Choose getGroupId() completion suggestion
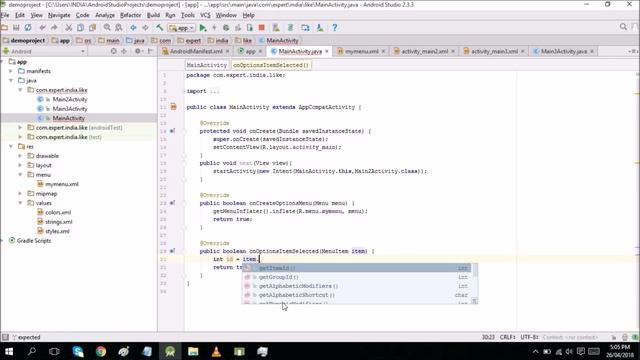Viewport: 640px width, 360px height. click(x=357, y=277)
